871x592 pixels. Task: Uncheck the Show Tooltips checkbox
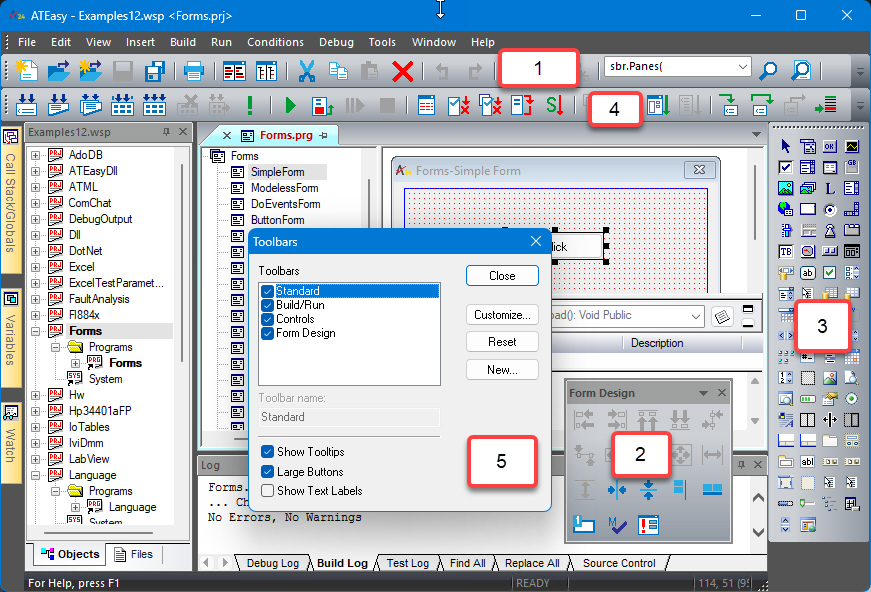[267, 452]
